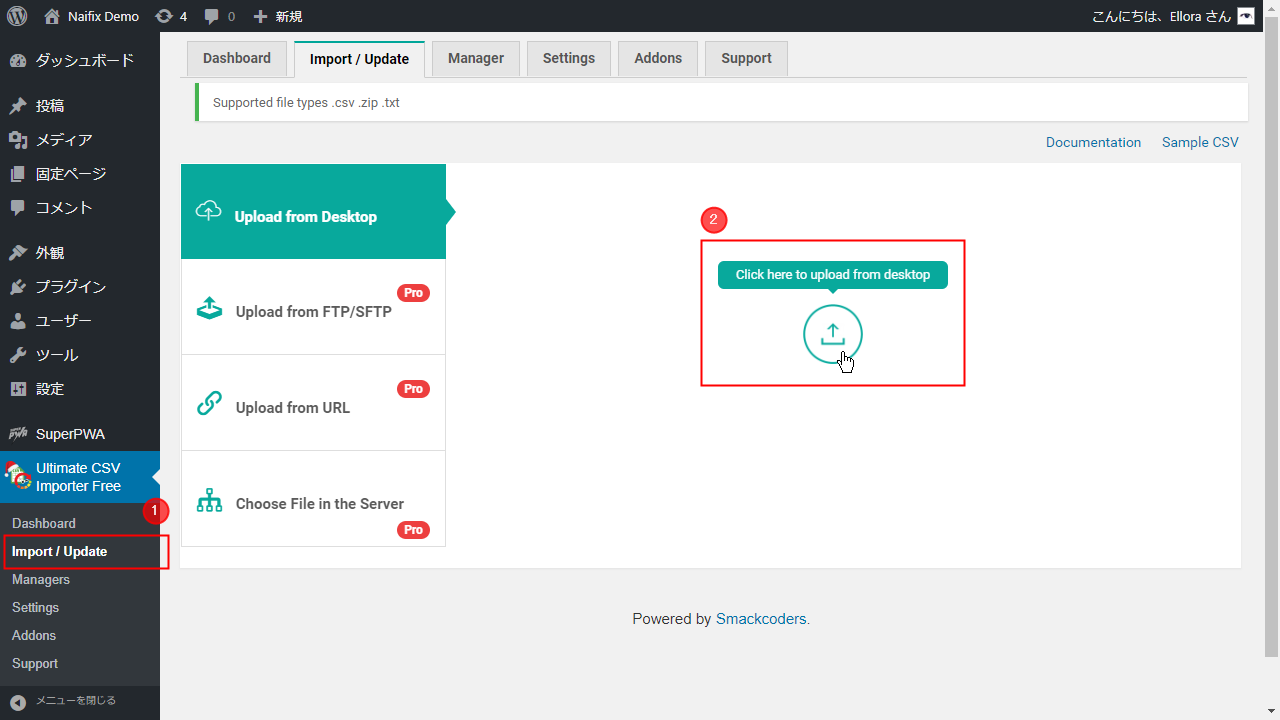Click the cloud upload icon for Desktop
Viewport: 1280px width, 720px height.
point(208,211)
